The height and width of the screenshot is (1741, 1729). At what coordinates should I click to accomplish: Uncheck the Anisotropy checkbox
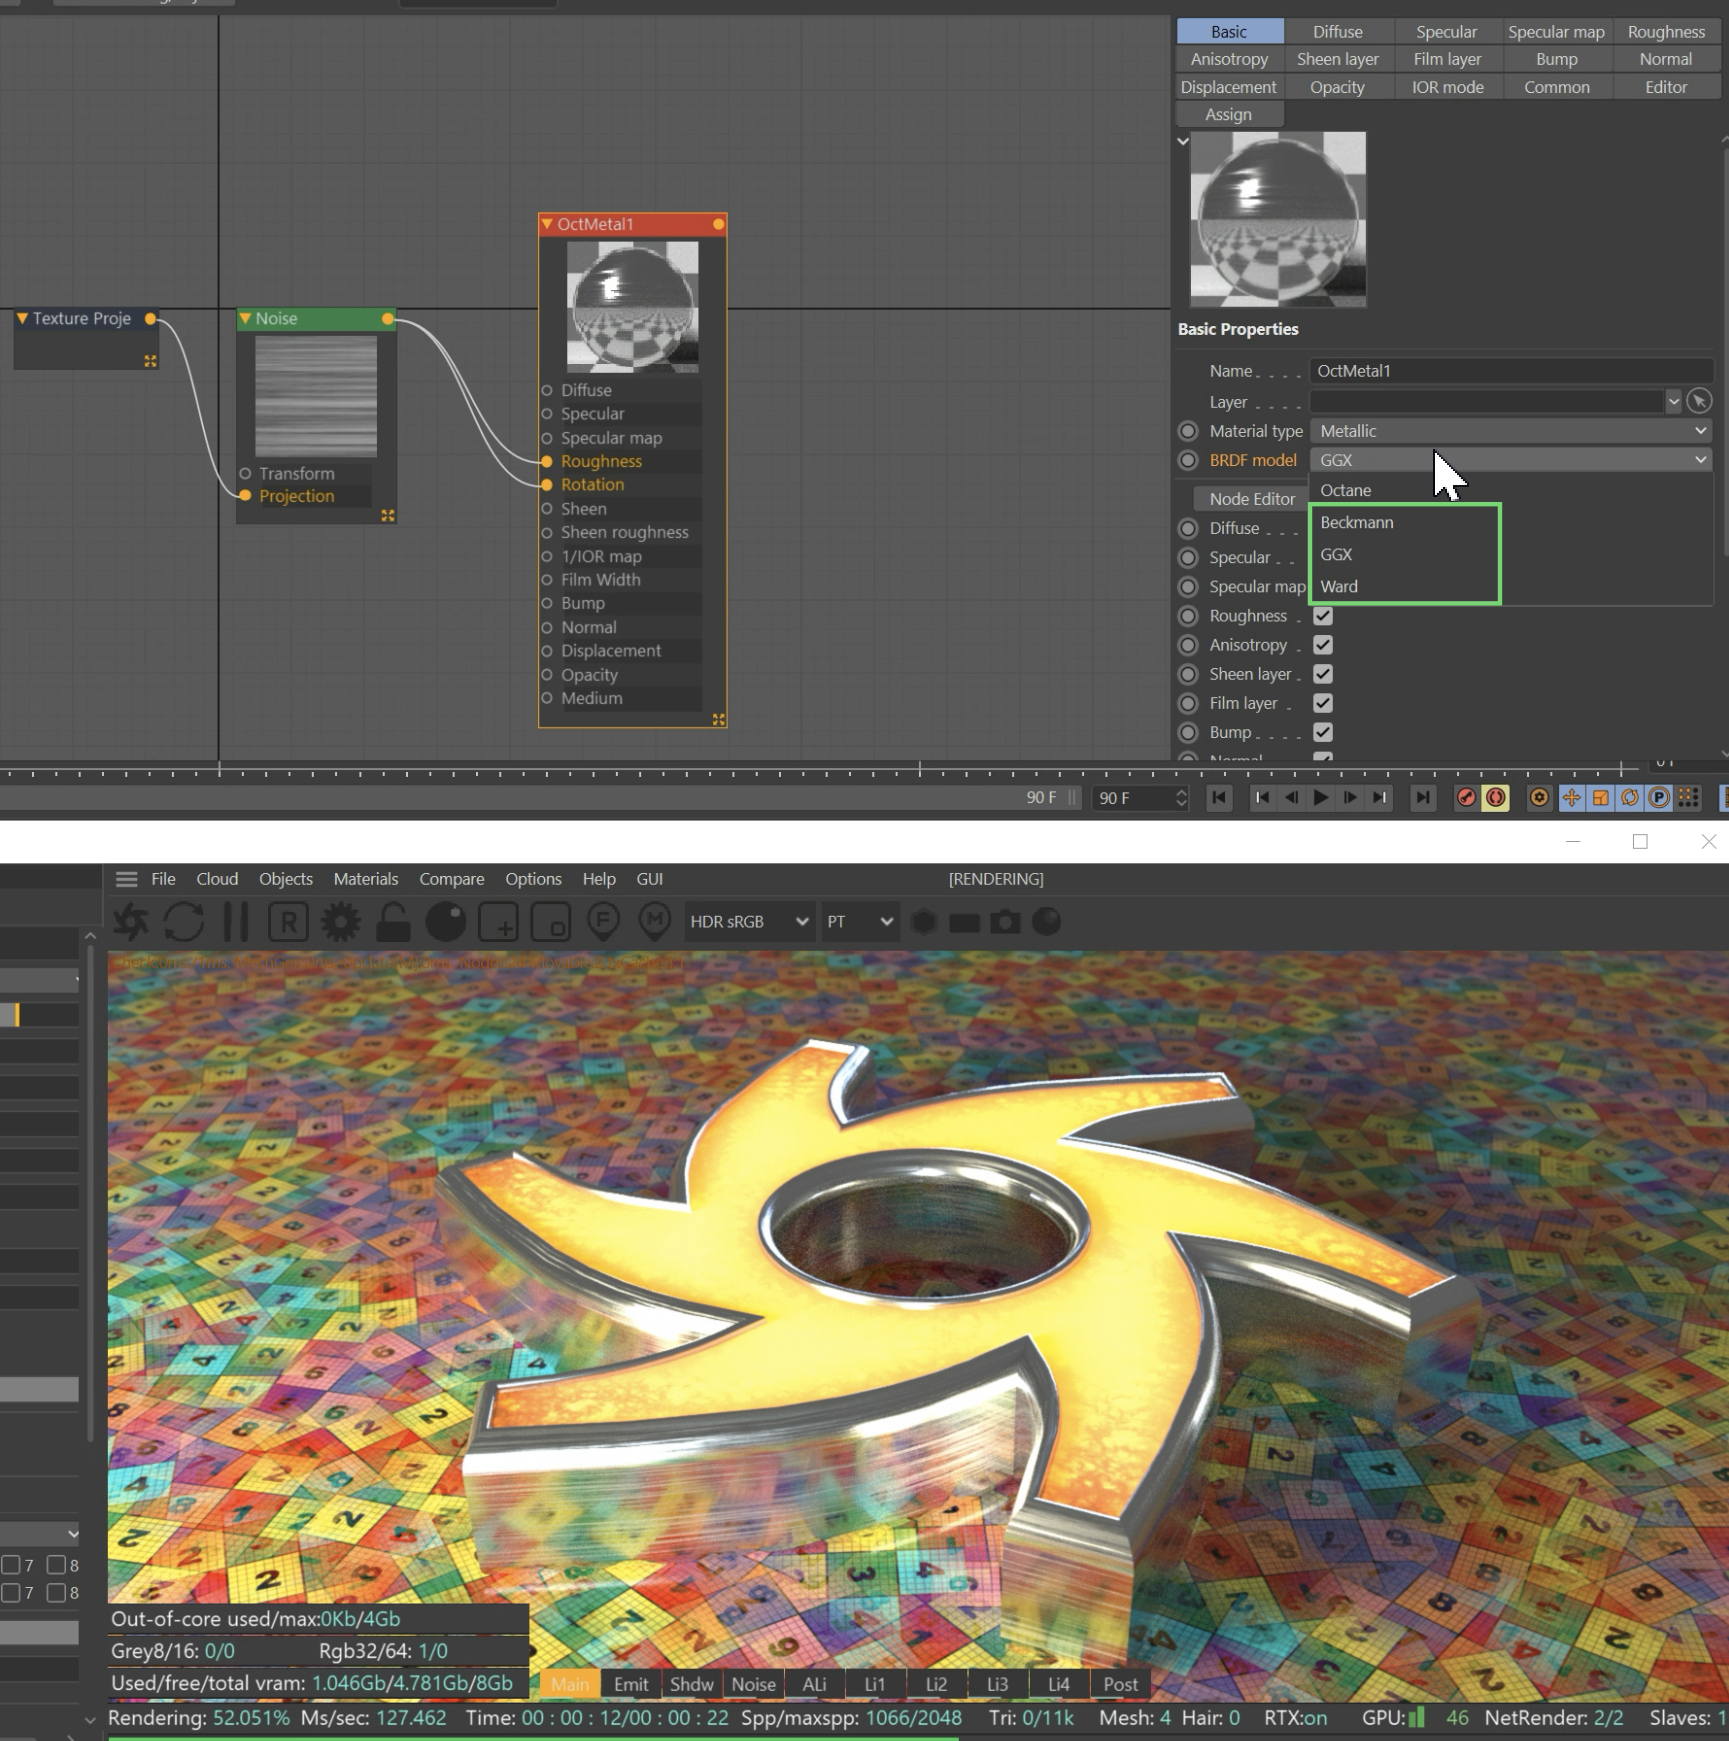click(x=1323, y=645)
